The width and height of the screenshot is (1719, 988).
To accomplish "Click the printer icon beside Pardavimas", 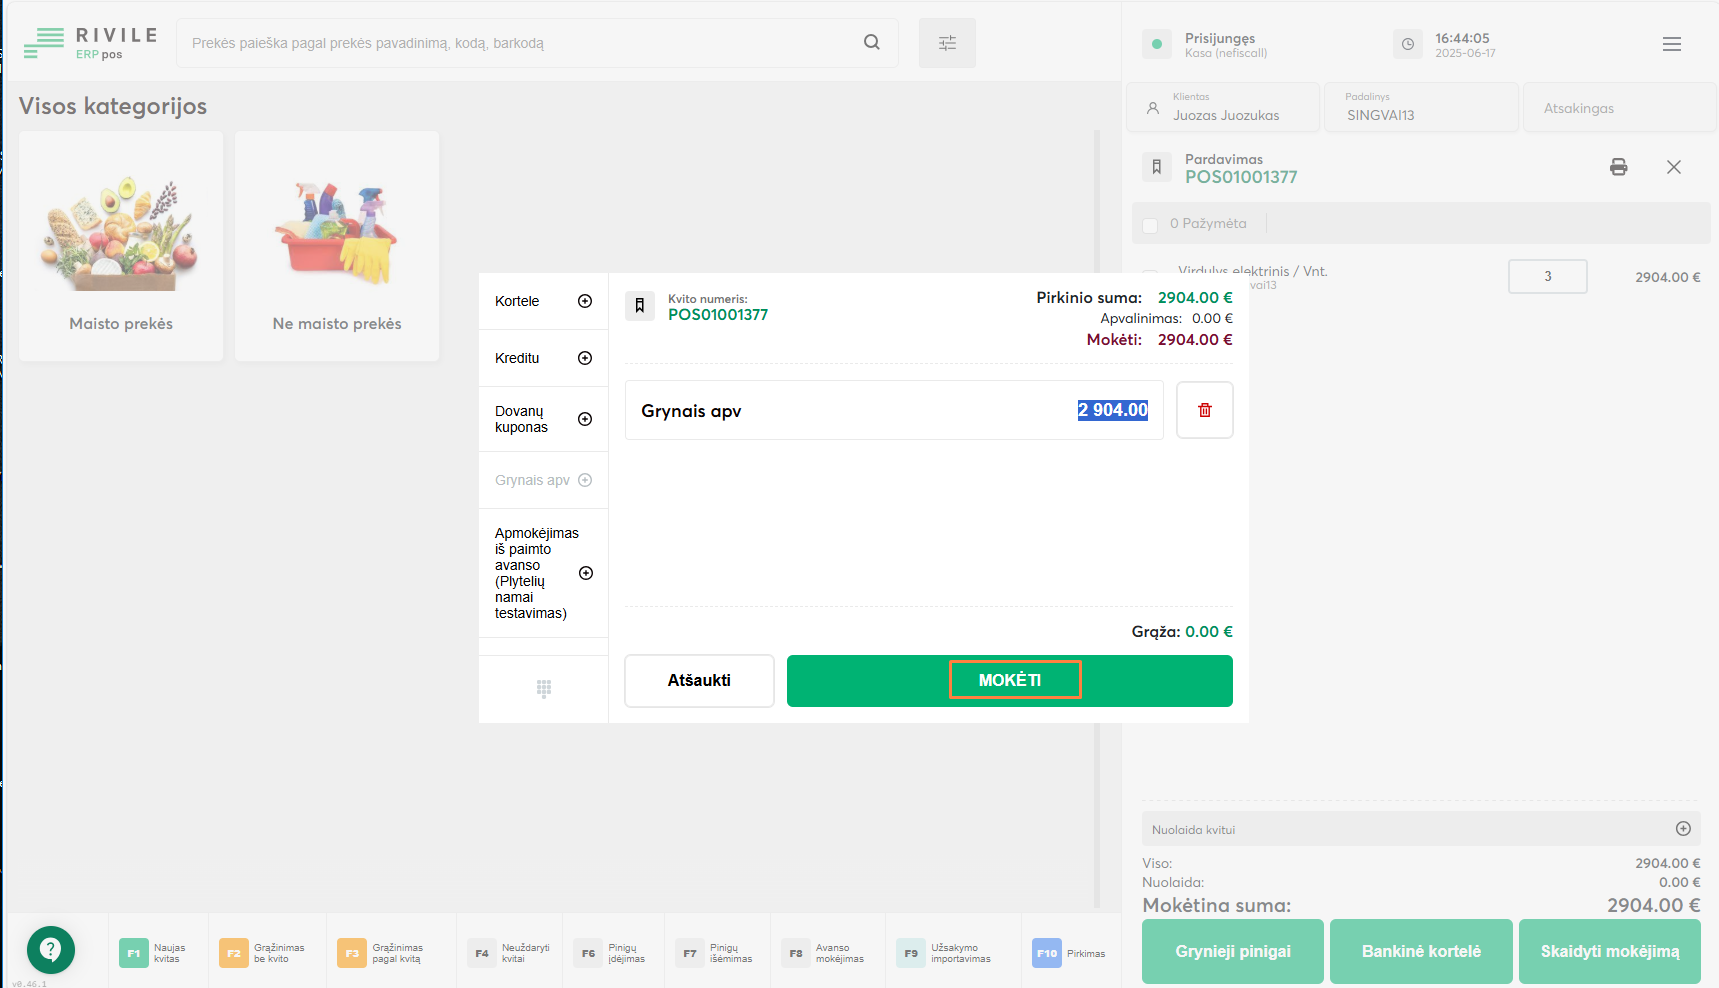I will [1618, 167].
